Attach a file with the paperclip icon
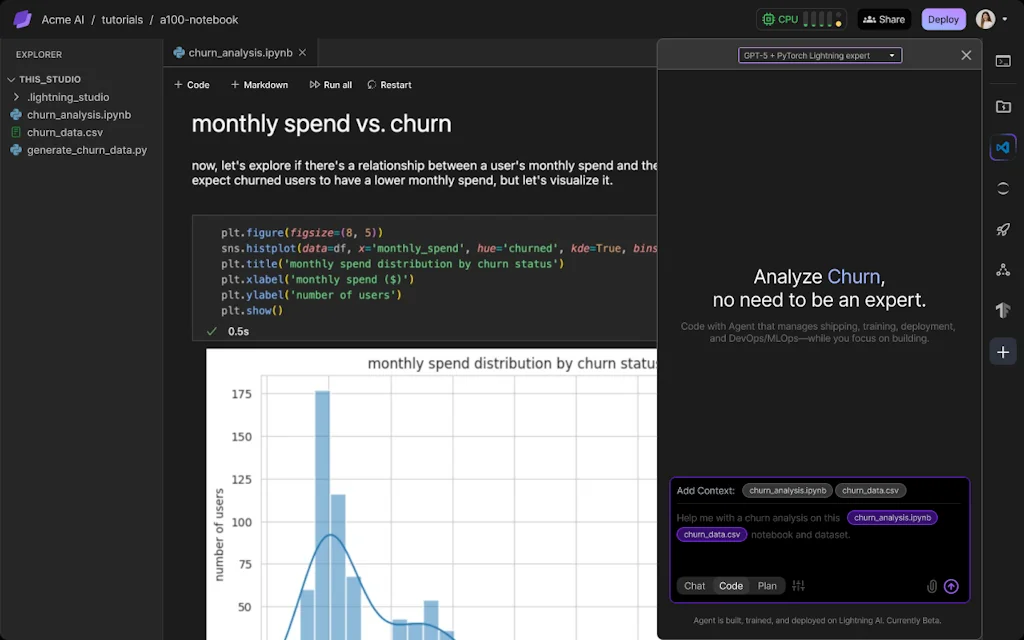The image size is (1024, 640). click(x=932, y=586)
